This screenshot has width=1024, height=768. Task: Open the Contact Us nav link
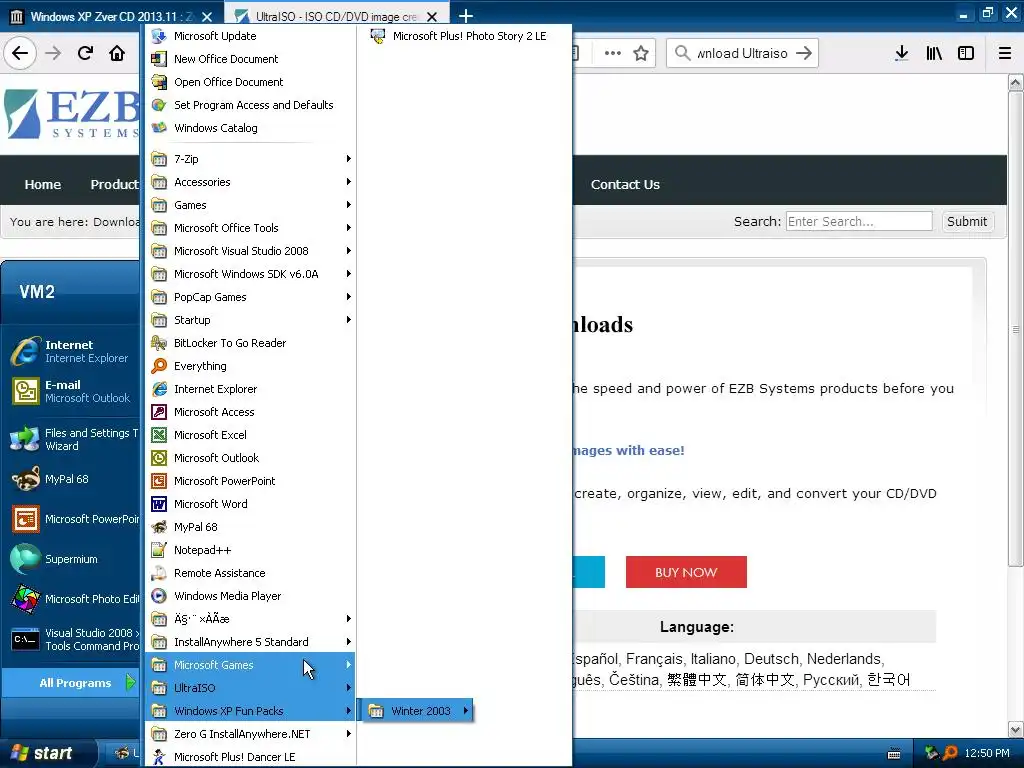(625, 185)
